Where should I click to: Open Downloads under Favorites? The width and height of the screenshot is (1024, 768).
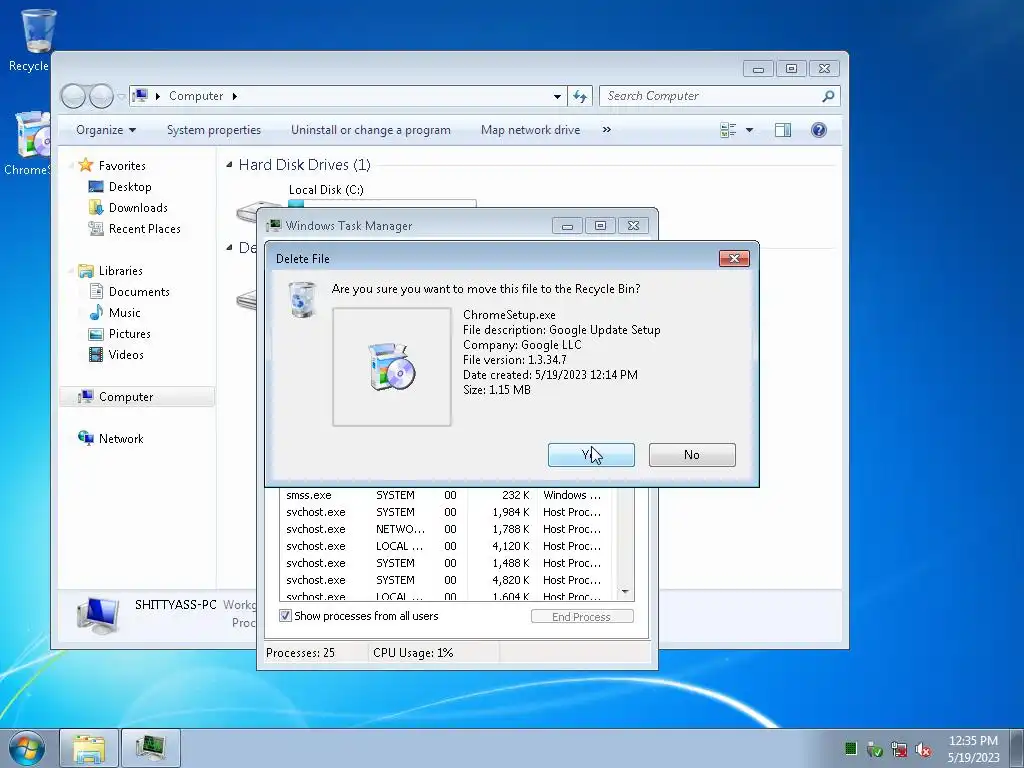[138, 208]
